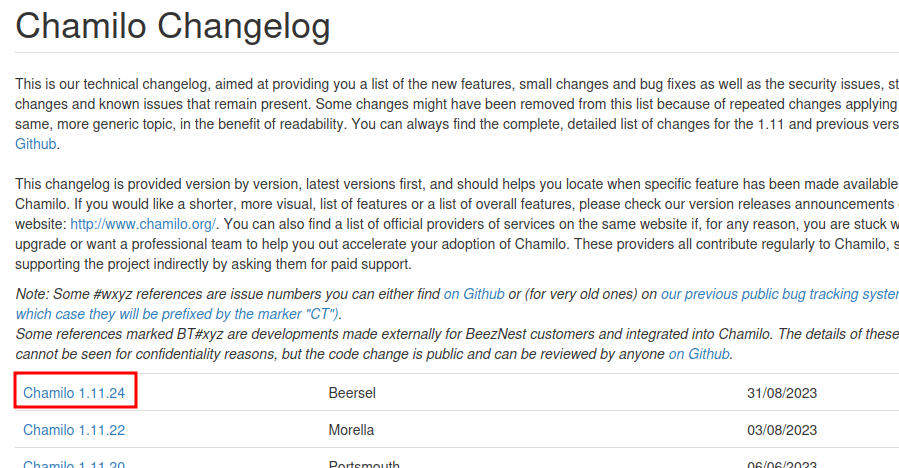The width and height of the screenshot is (899, 468).
Task: Open the Chamilo 1.11.20 changelog link
Action: [x=74, y=463]
